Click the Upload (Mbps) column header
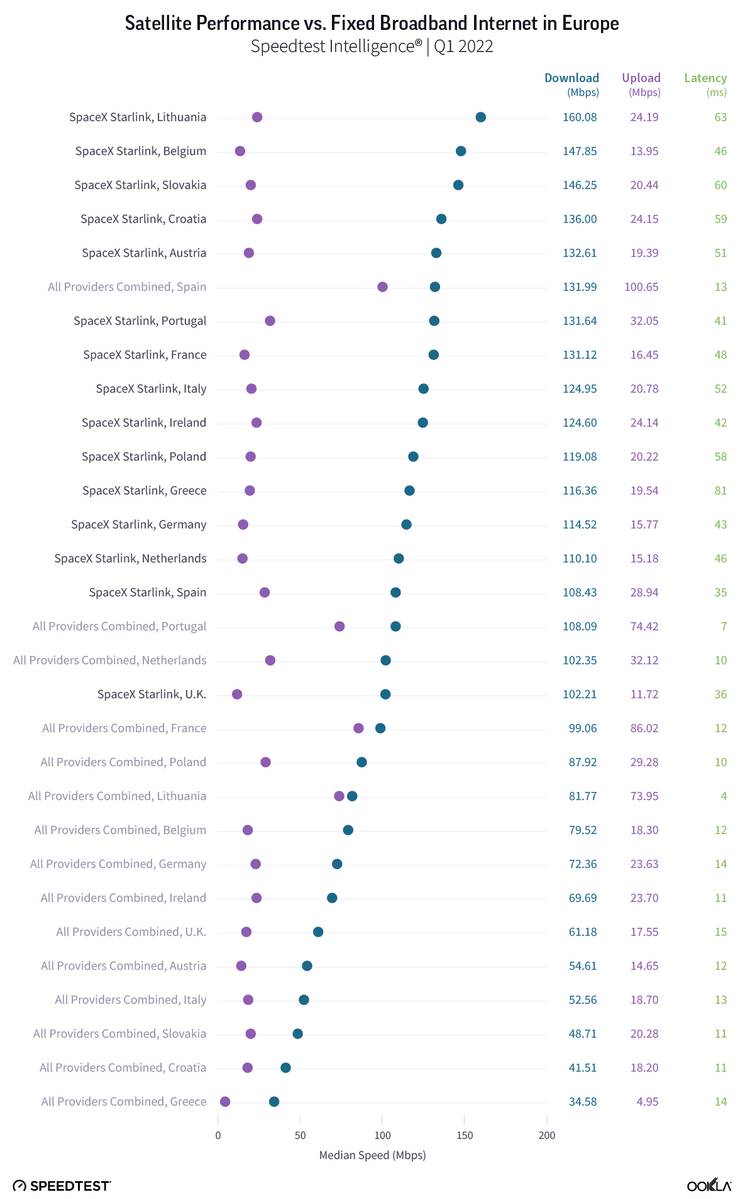 pyautogui.click(x=641, y=84)
